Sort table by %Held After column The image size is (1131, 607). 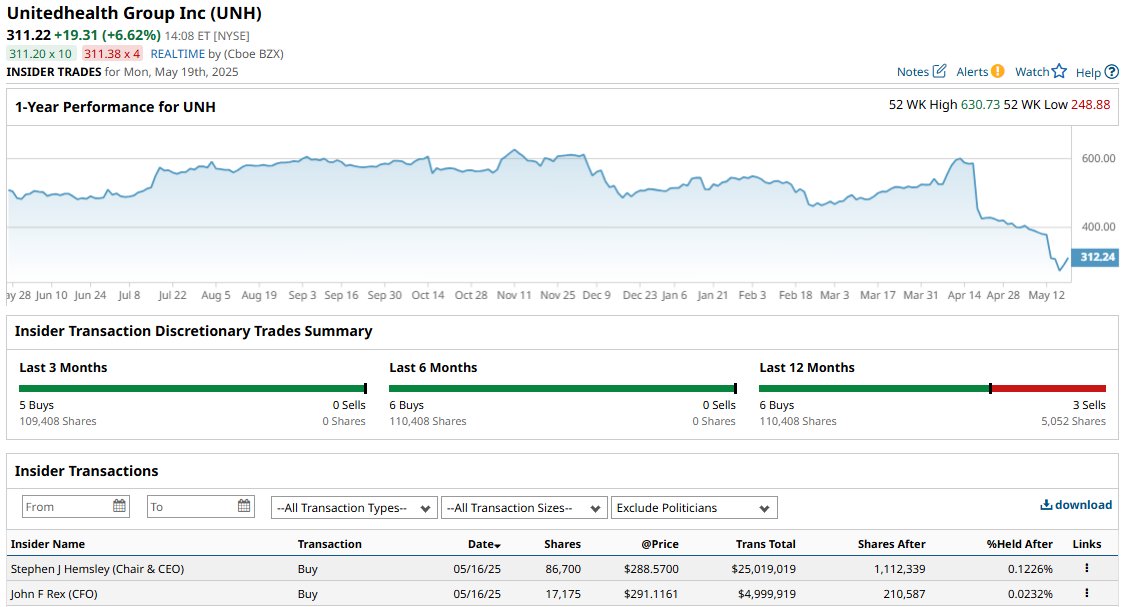coord(1019,544)
